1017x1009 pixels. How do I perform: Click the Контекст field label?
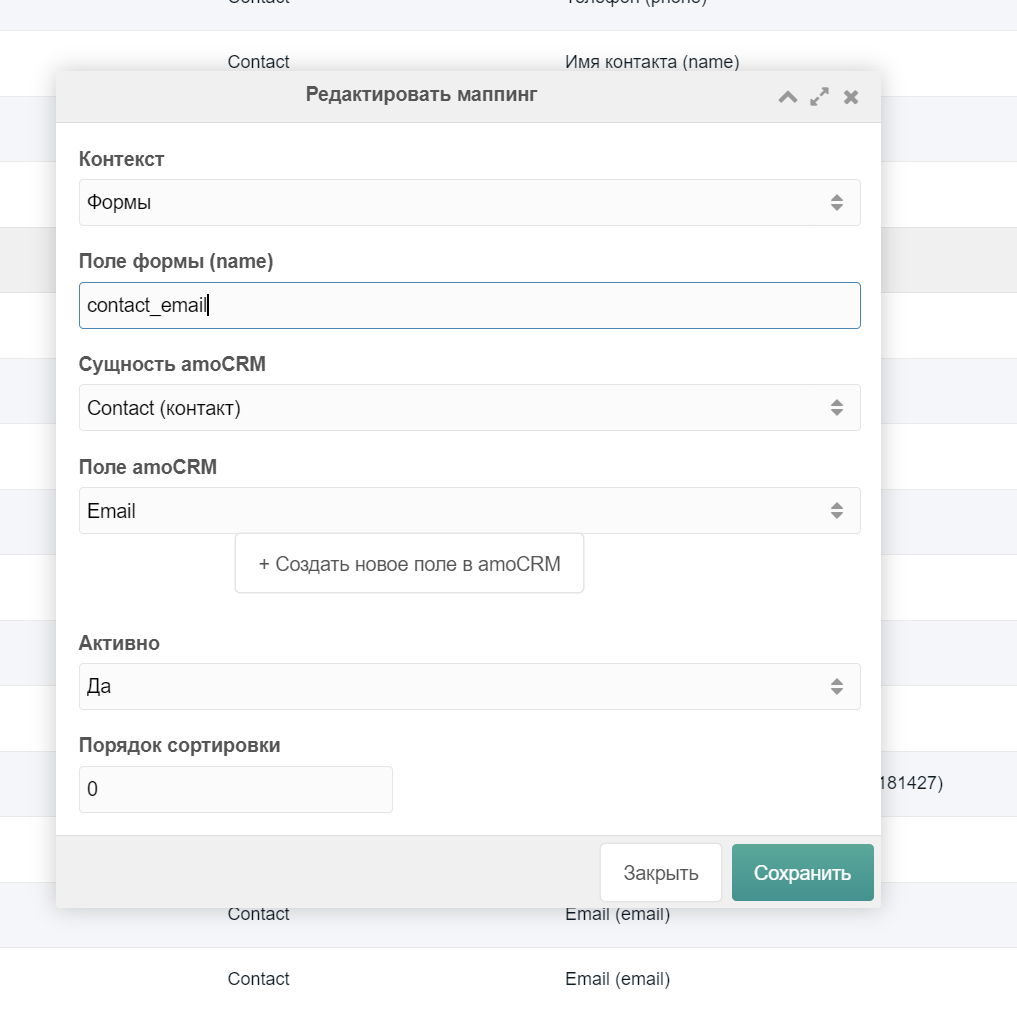click(x=122, y=159)
